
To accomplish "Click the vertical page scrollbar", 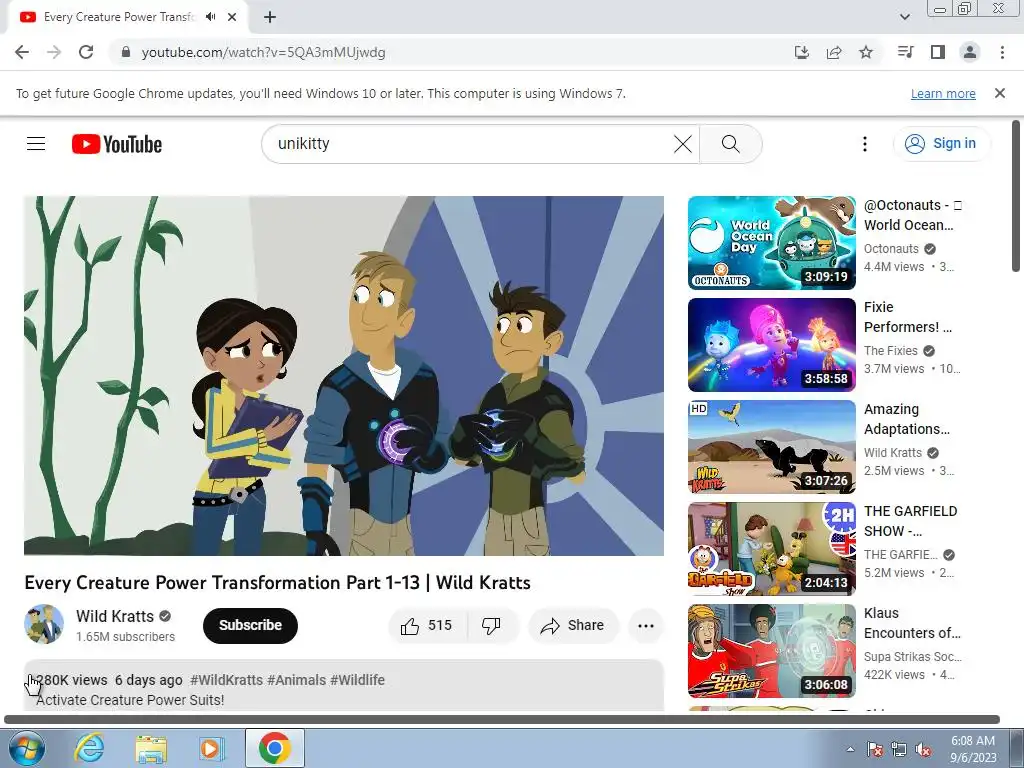I will click(1016, 196).
